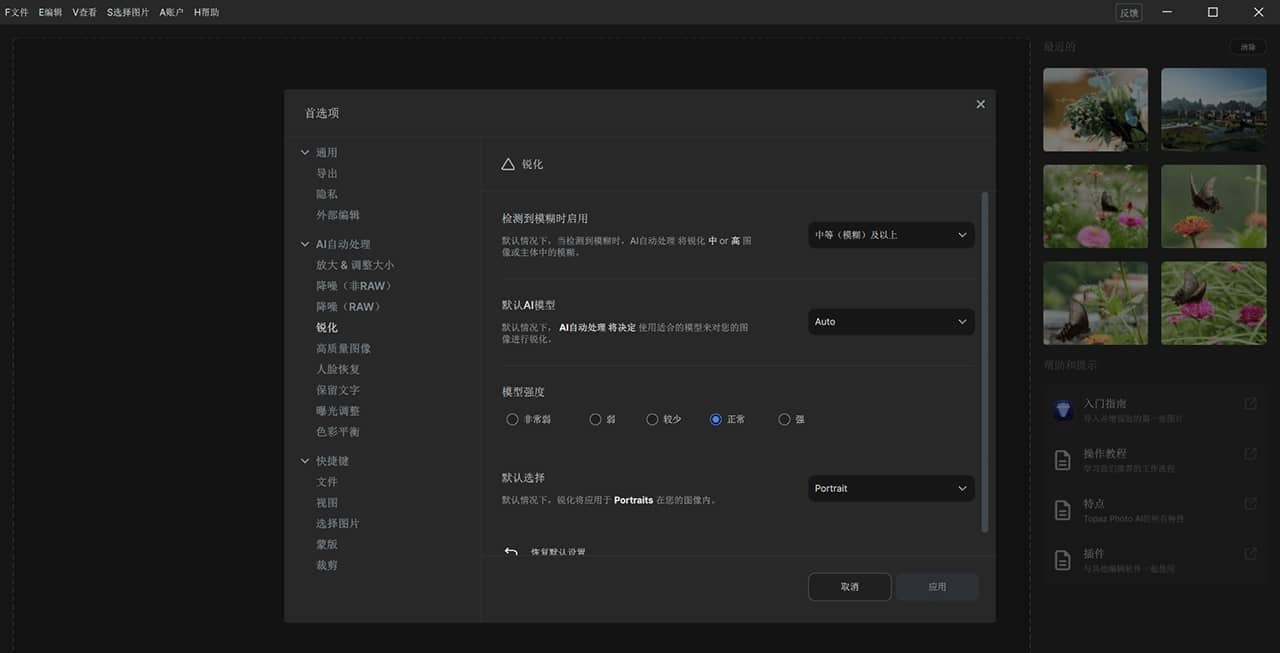
Task: Select 降噪（RAW） in sidebar
Action: (349, 307)
